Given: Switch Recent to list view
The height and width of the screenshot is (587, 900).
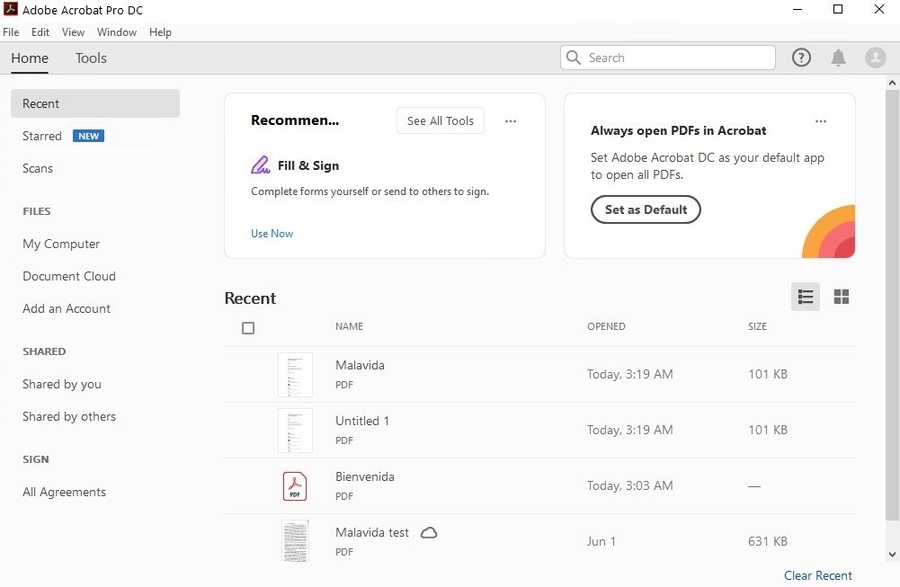Looking at the screenshot, I should point(805,296).
